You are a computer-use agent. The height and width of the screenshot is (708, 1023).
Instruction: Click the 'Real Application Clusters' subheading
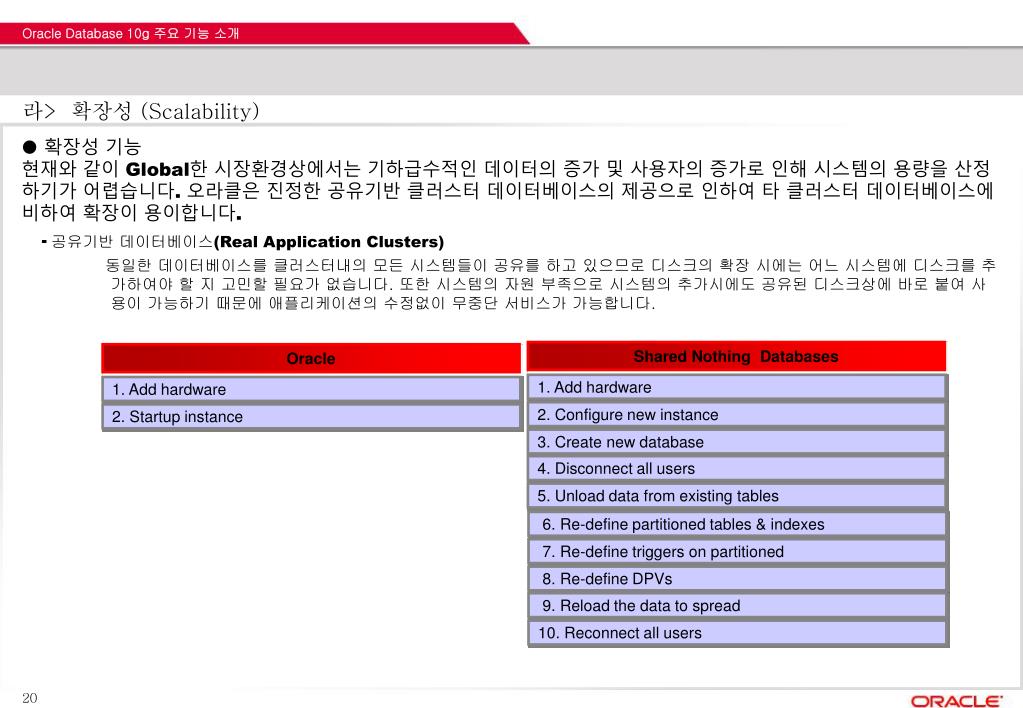point(329,242)
